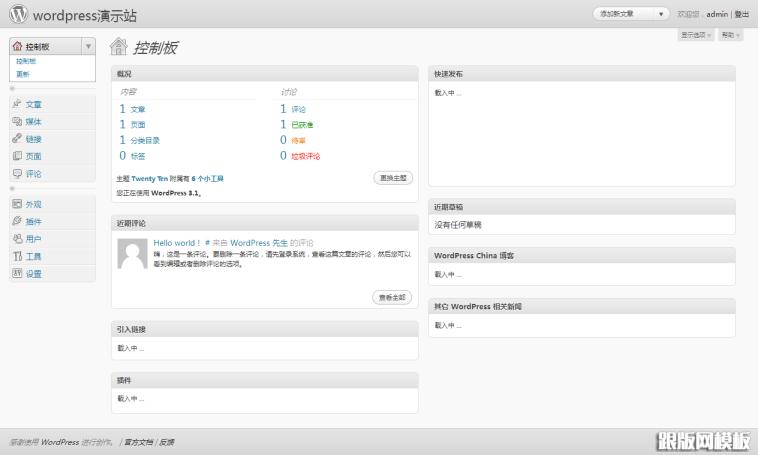Click the house icon beside 控制板 sidebar menu
The height and width of the screenshot is (455, 758).
click(x=17, y=46)
